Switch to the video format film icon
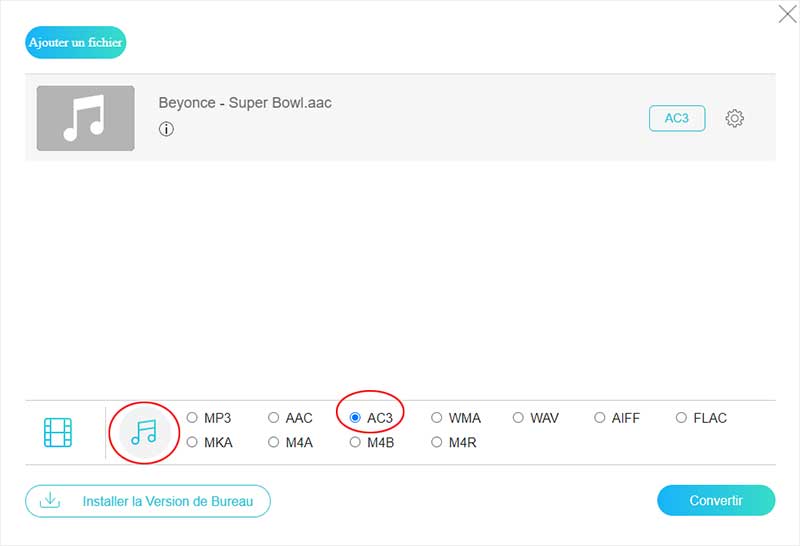This screenshot has width=800, height=546. (58, 433)
